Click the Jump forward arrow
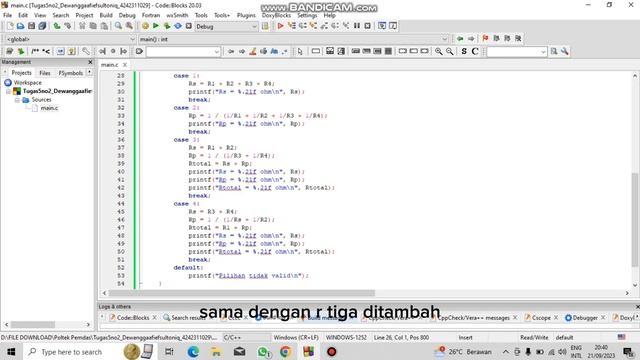 [471, 39]
